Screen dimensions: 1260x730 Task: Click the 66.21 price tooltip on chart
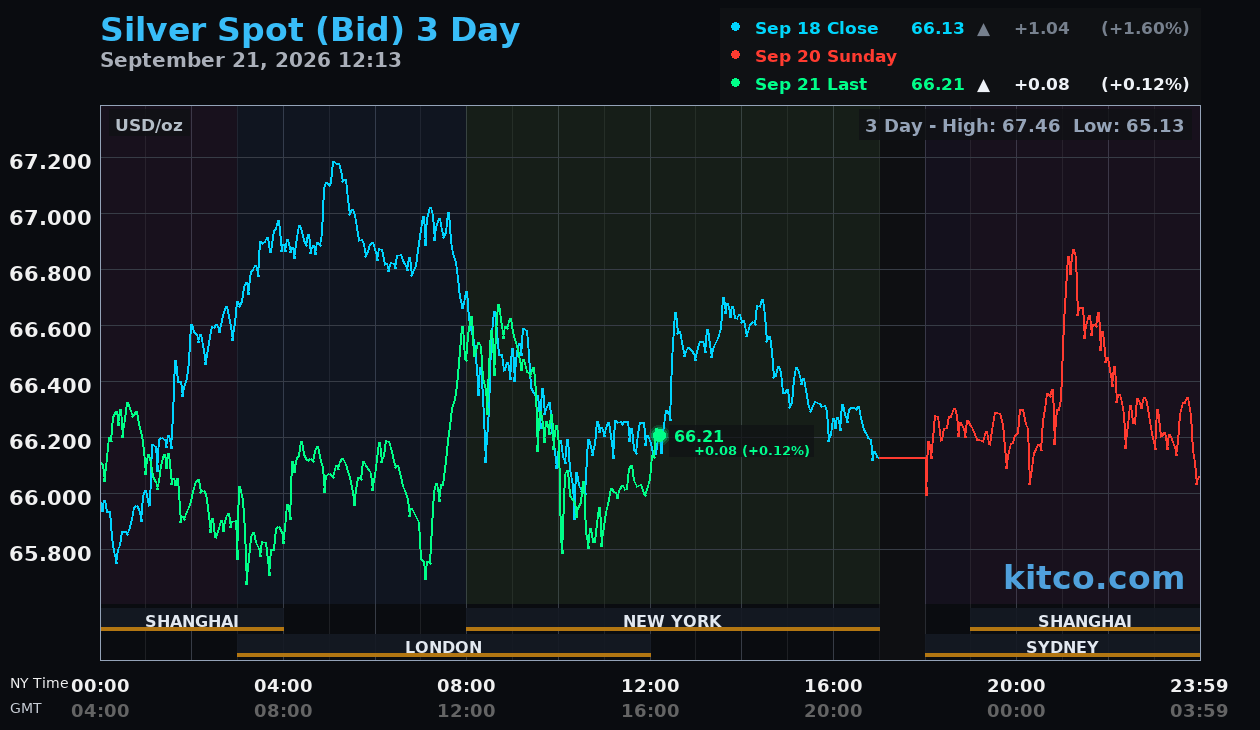[x=699, y=436]
